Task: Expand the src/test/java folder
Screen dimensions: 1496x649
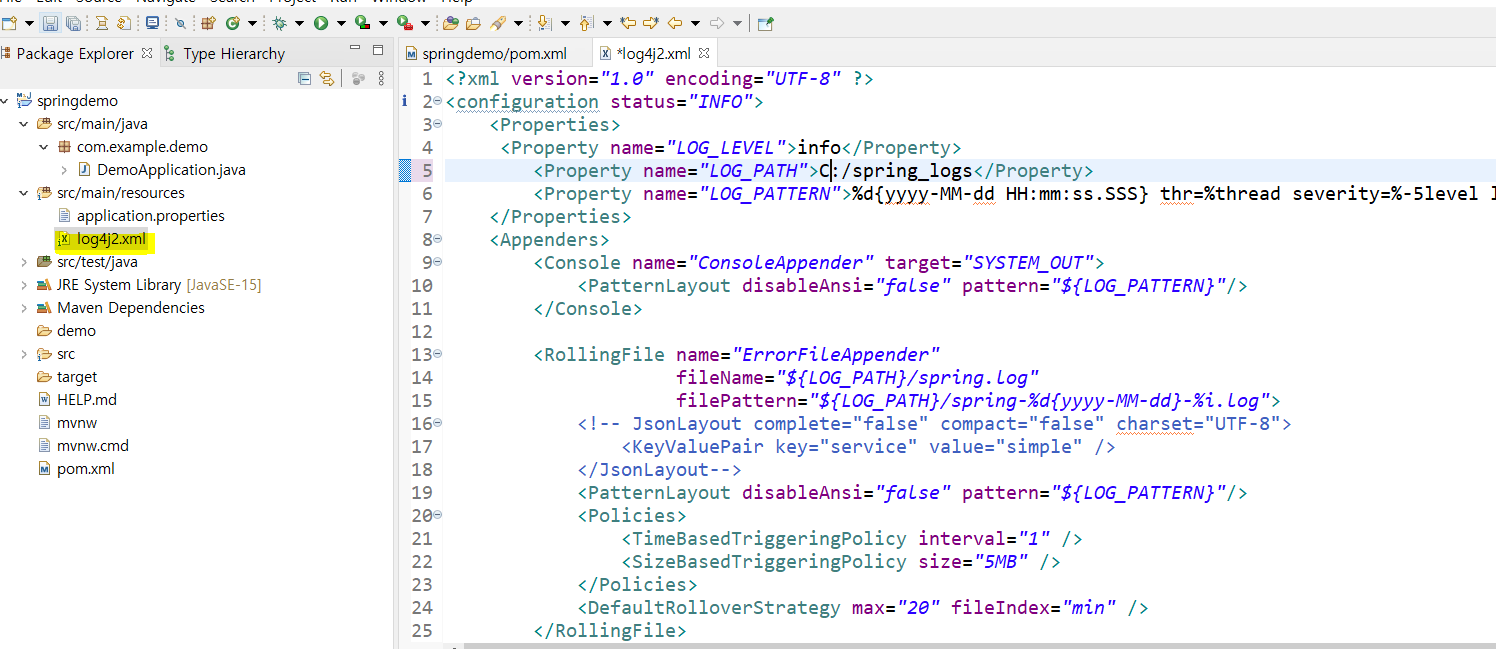Action: point(24,261)
